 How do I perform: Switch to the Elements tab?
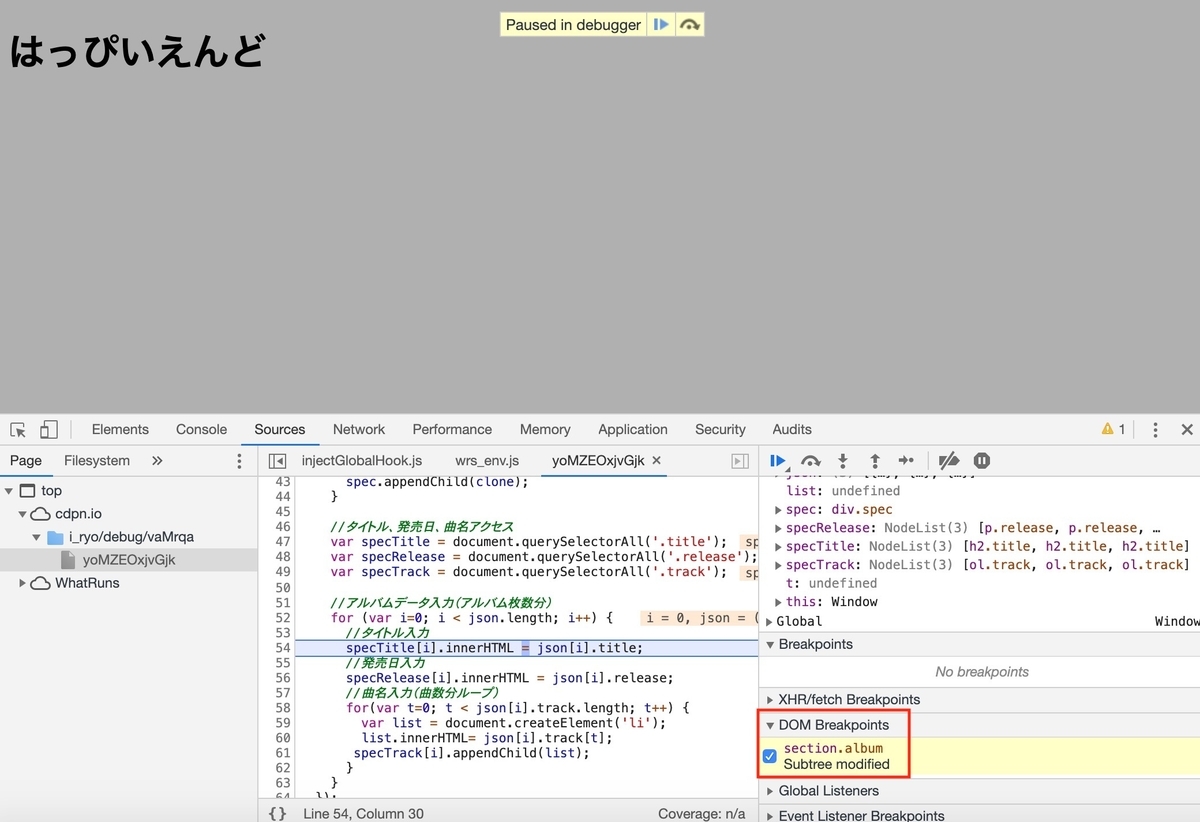(120, 429)
